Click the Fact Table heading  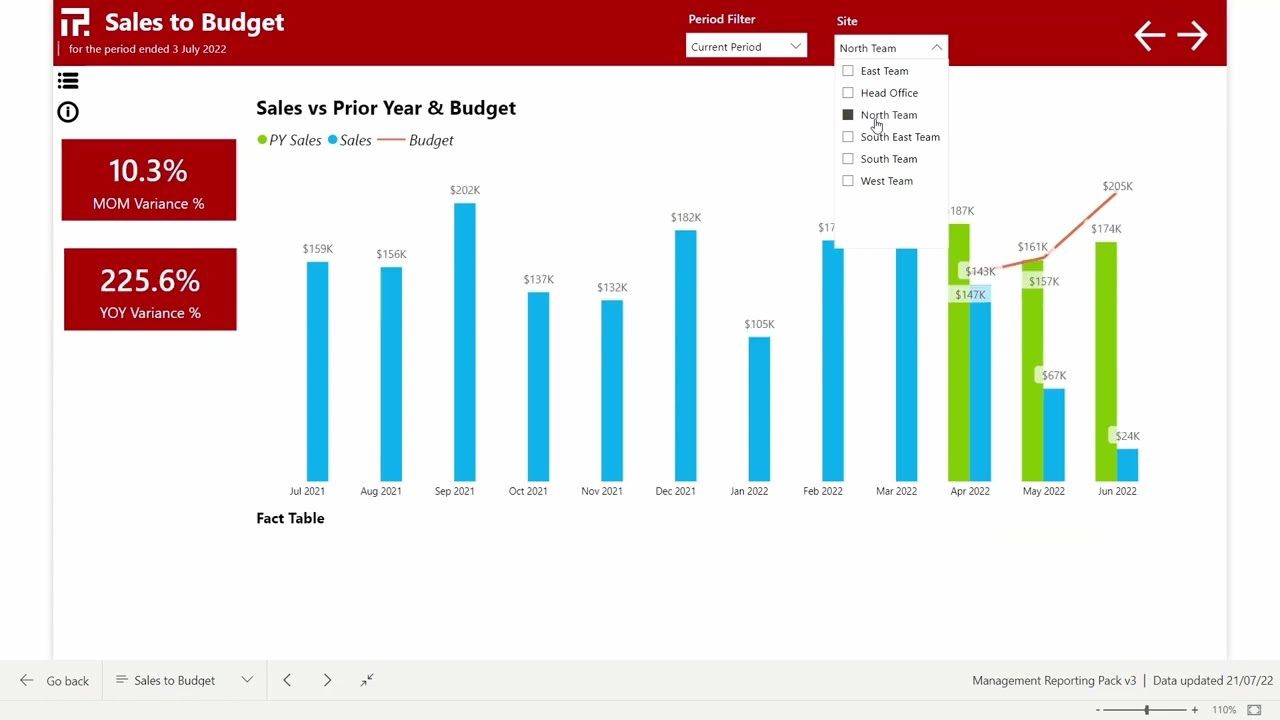(290, 518)
